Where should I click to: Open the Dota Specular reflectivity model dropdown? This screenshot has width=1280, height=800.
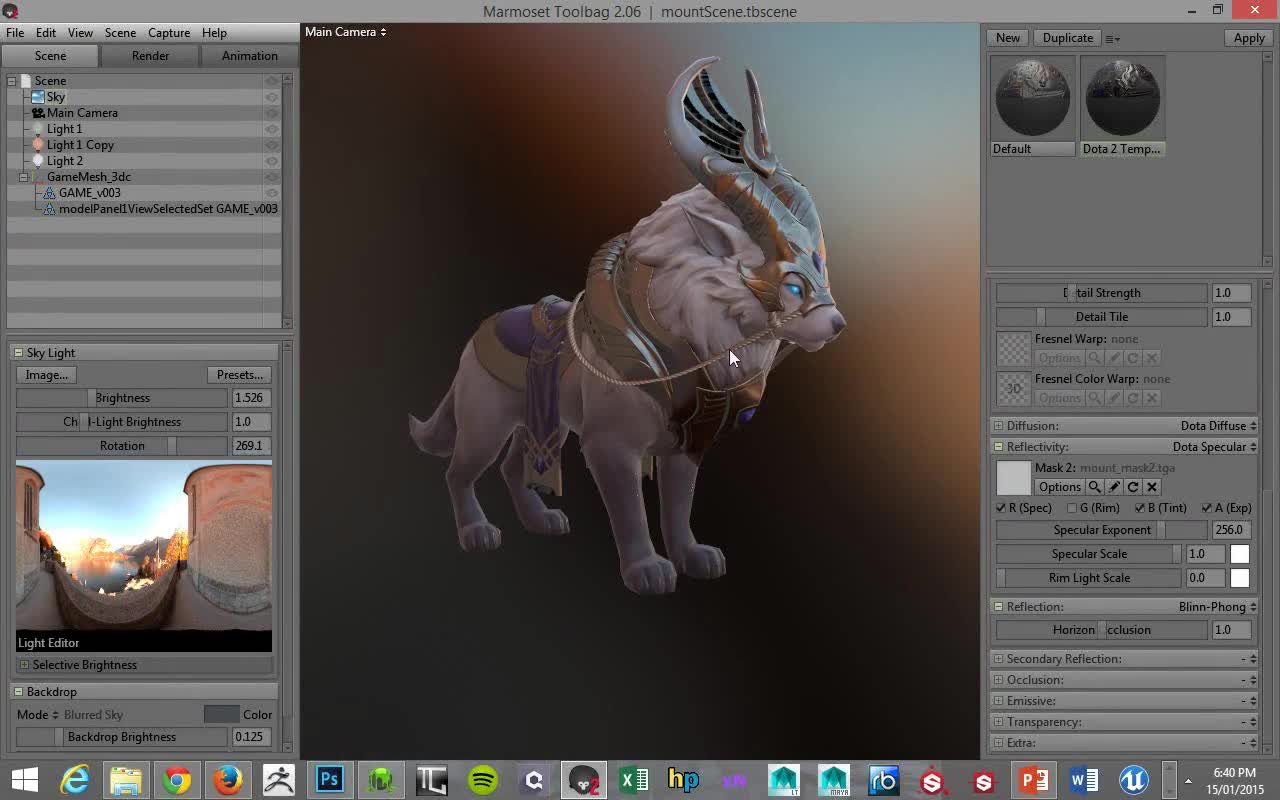coord(1214,447)
